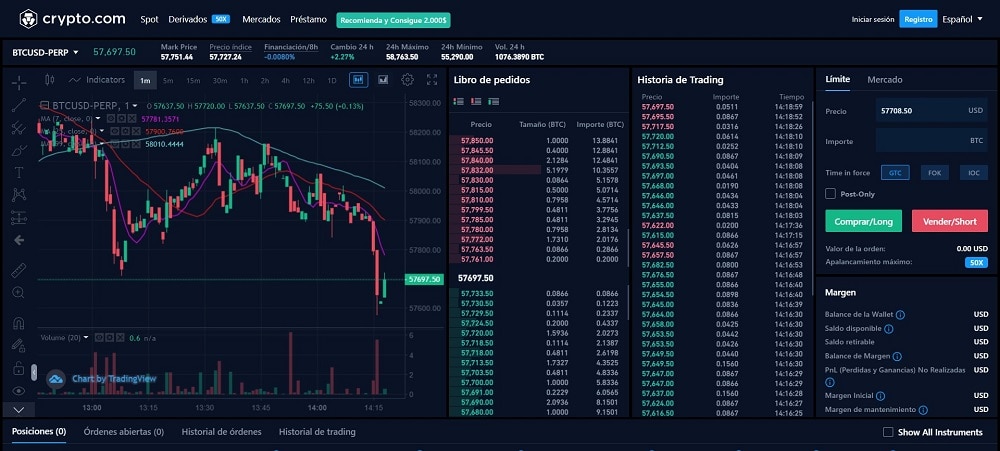Switch to TradingView candlestick chart view
The image size is (1000, 451).
click(x=358, y=80)
